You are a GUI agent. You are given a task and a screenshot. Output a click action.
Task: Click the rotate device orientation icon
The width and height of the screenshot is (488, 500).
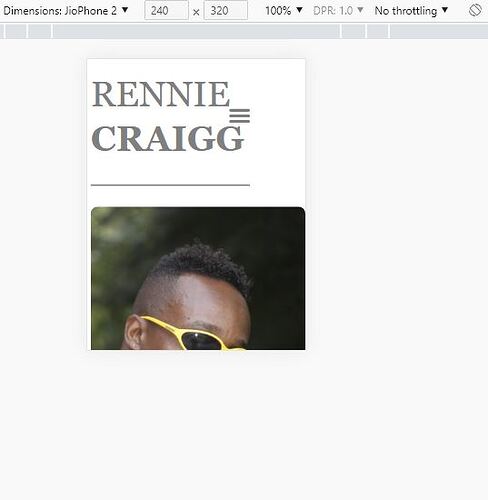pyautogui.click(x=475, y=10)
